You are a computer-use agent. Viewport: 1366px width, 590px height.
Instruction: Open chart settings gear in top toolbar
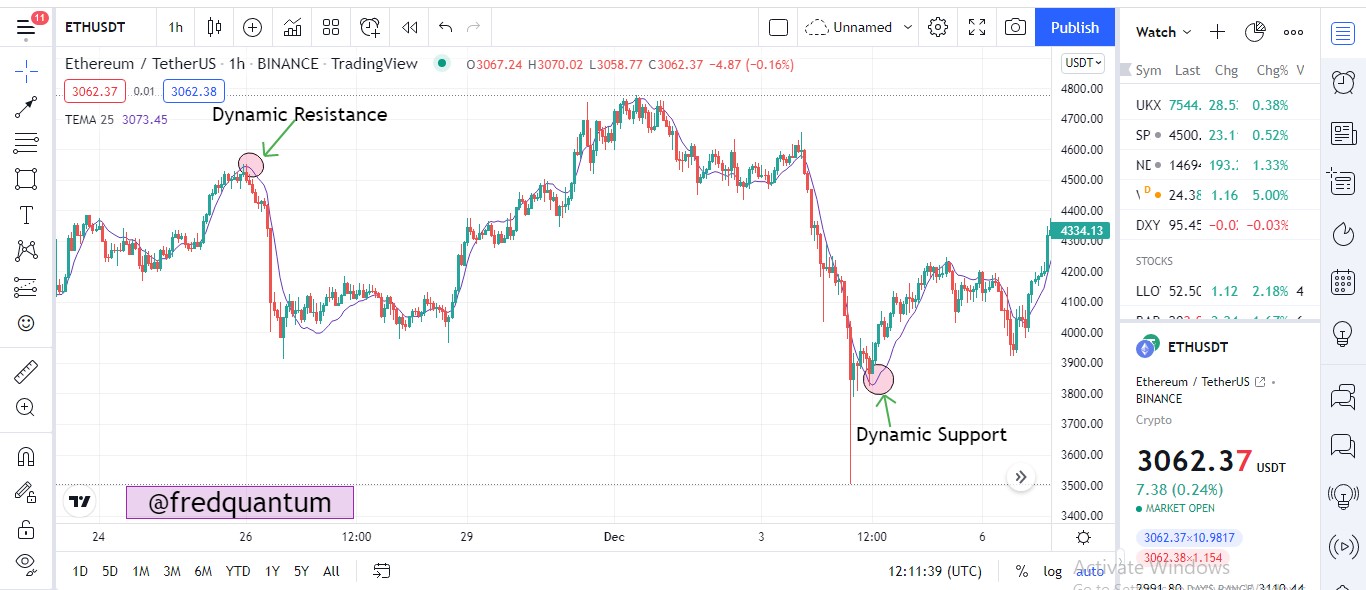pyautogui.click(x=938, y=27)
